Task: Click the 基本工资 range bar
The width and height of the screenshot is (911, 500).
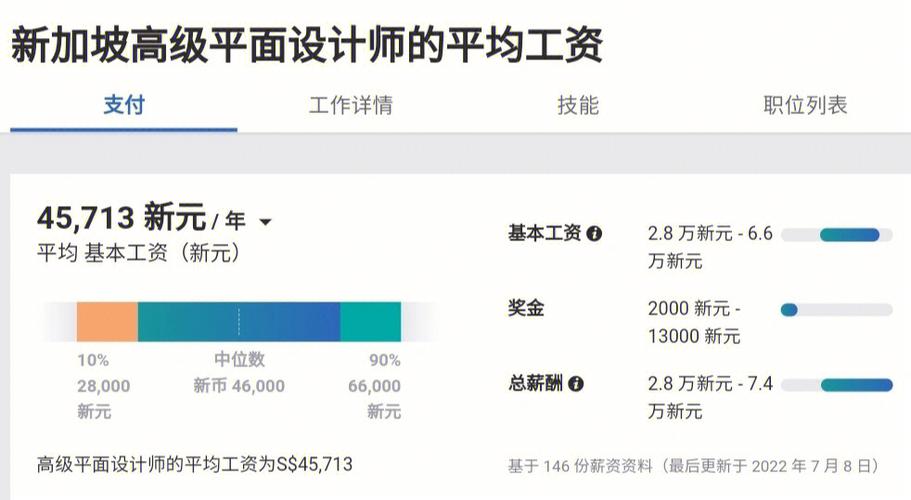Action: point(837,235)
